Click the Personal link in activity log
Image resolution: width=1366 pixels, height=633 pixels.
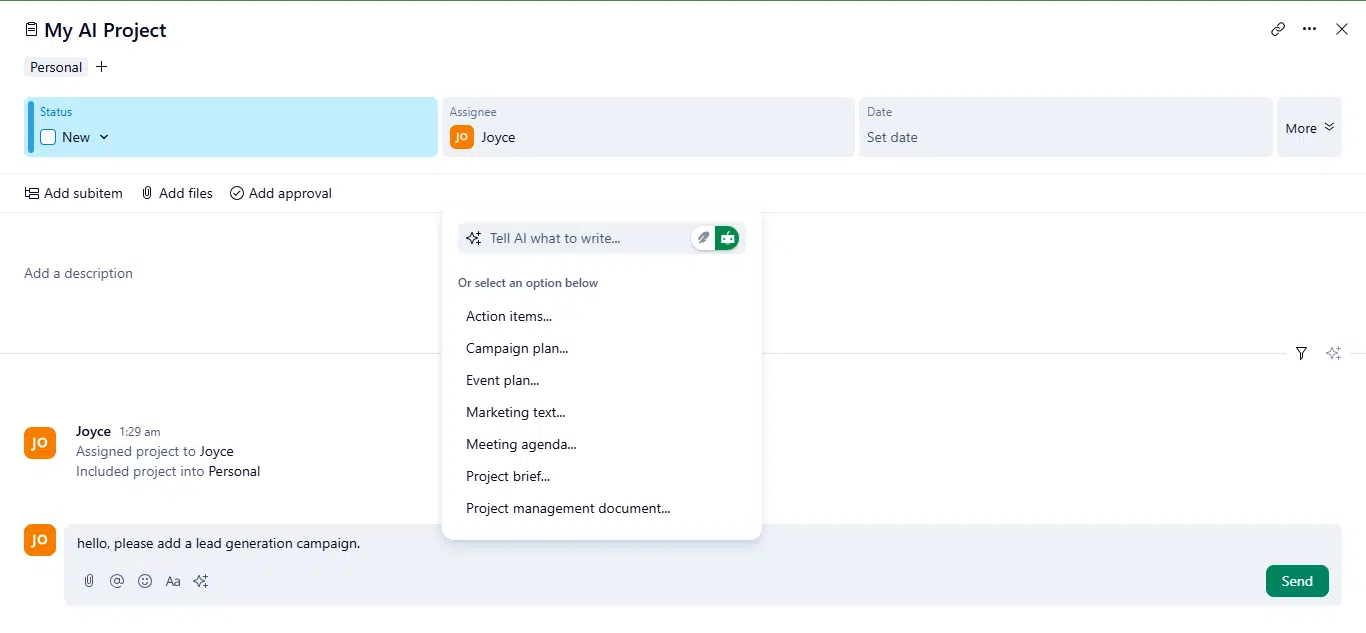point(234,471)
